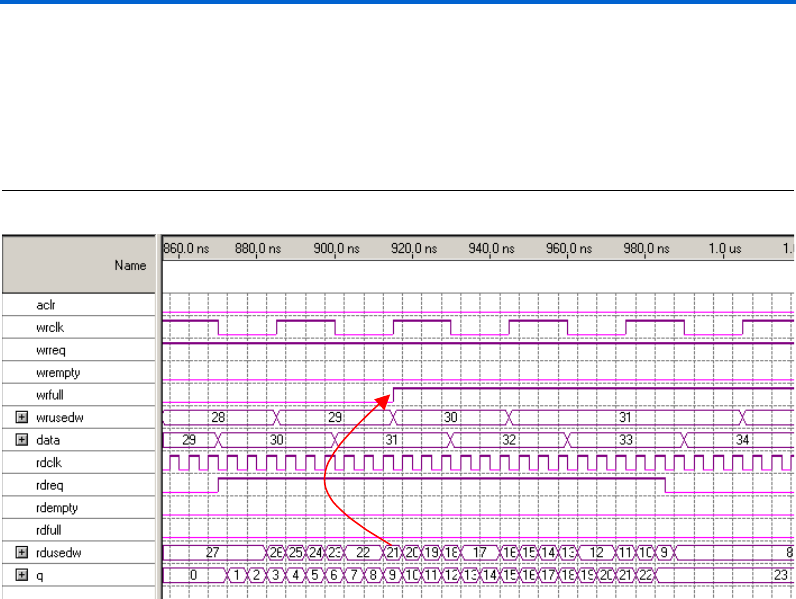Select the wrempty signal name
Image resolution: width=796 pixels, height=599 pixels.
[x=58, y=373]
